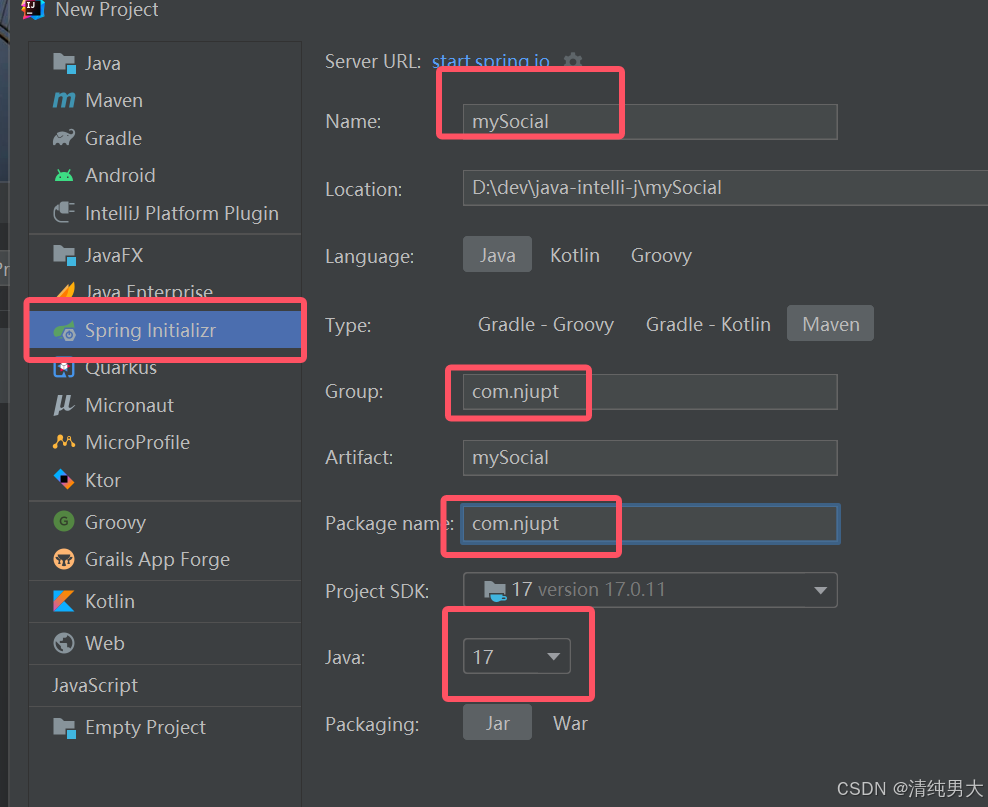Click the Java Enterprise flame icon
This screenshot has height=807, width=988.
[x=66, y=291]
